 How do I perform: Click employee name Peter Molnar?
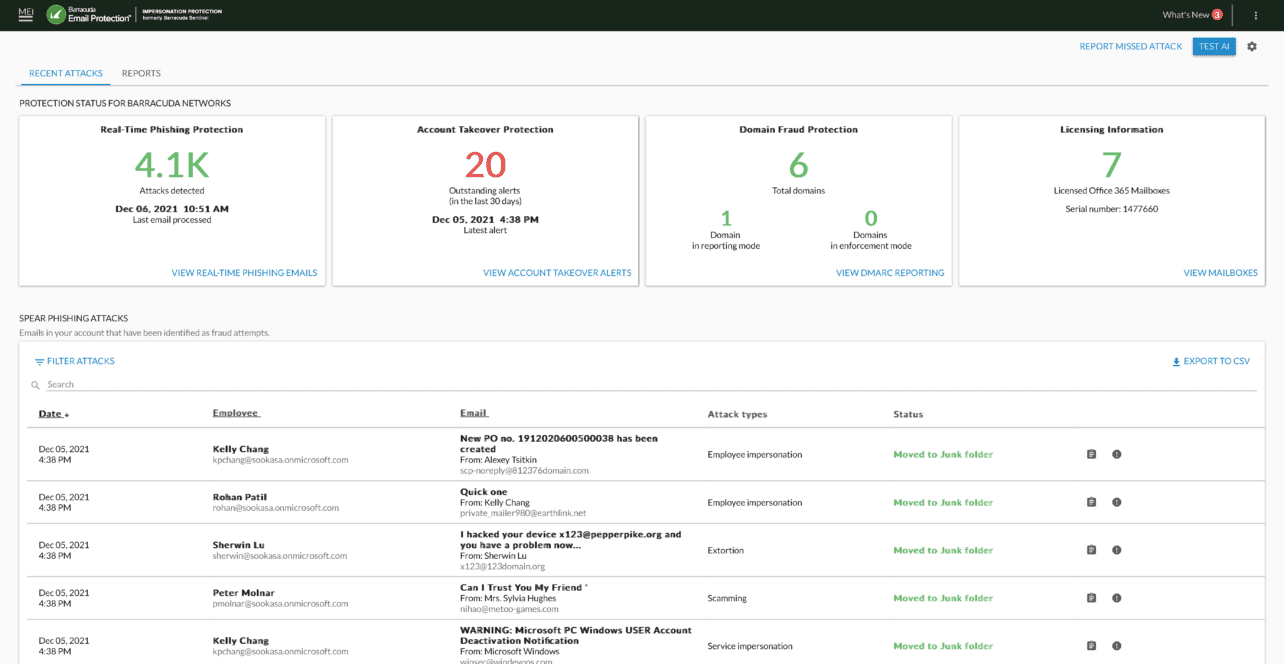tap(241, 593)
